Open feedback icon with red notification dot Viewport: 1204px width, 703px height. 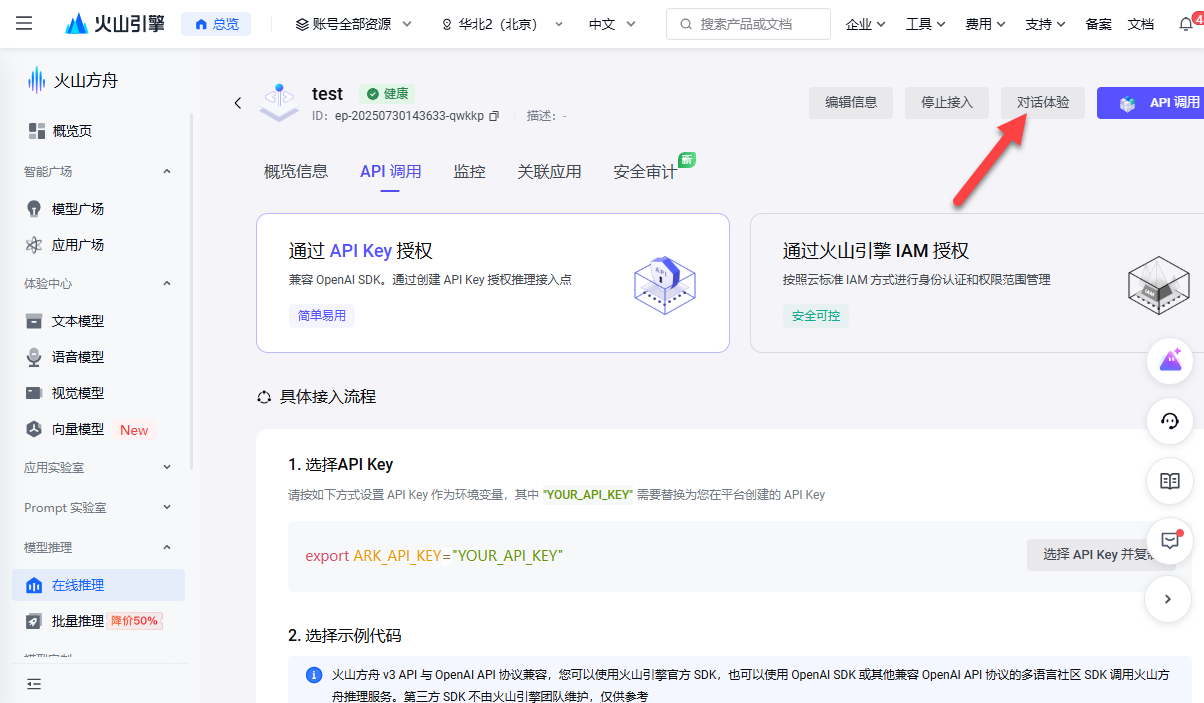pyautogui.click(x=1170, y=541)
